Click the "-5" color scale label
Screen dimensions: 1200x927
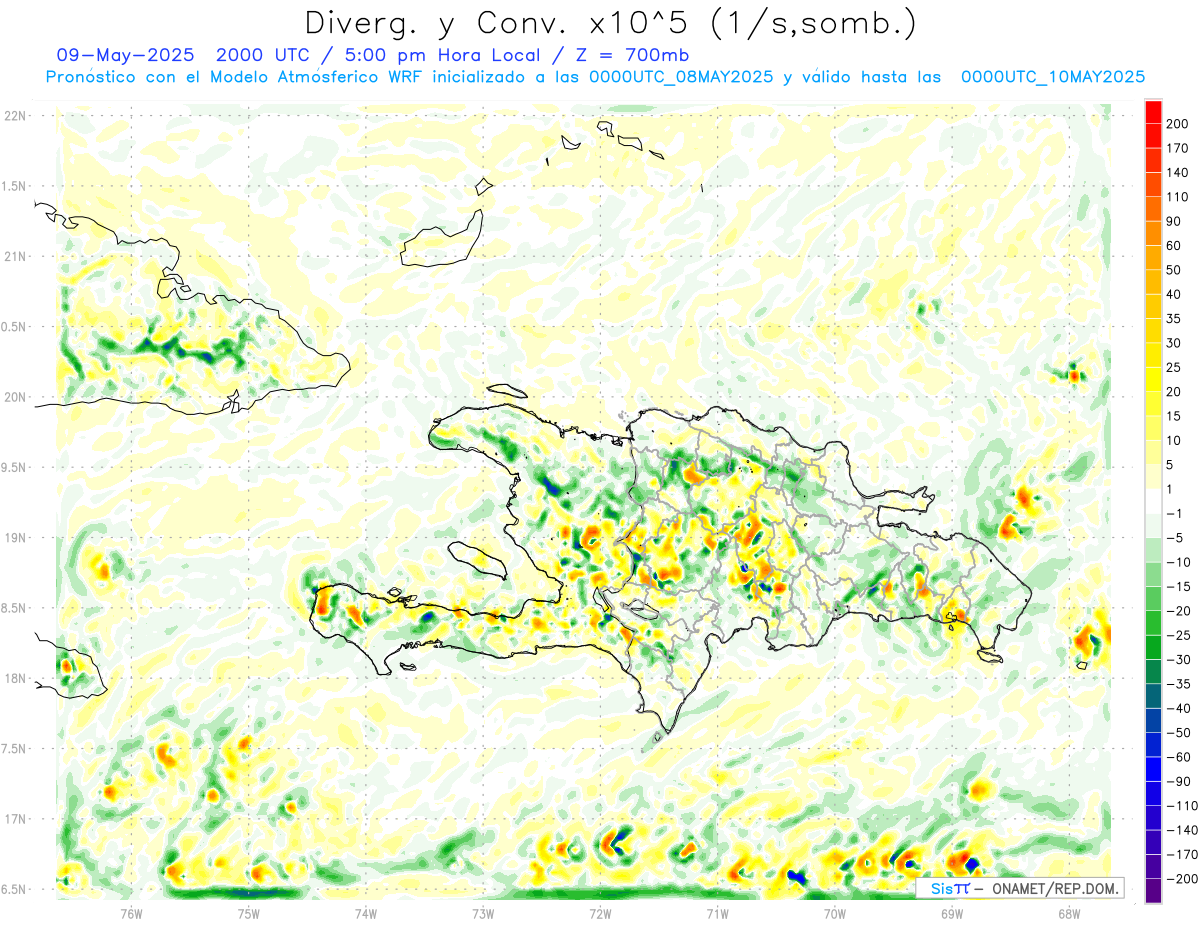click(1176, 538)
